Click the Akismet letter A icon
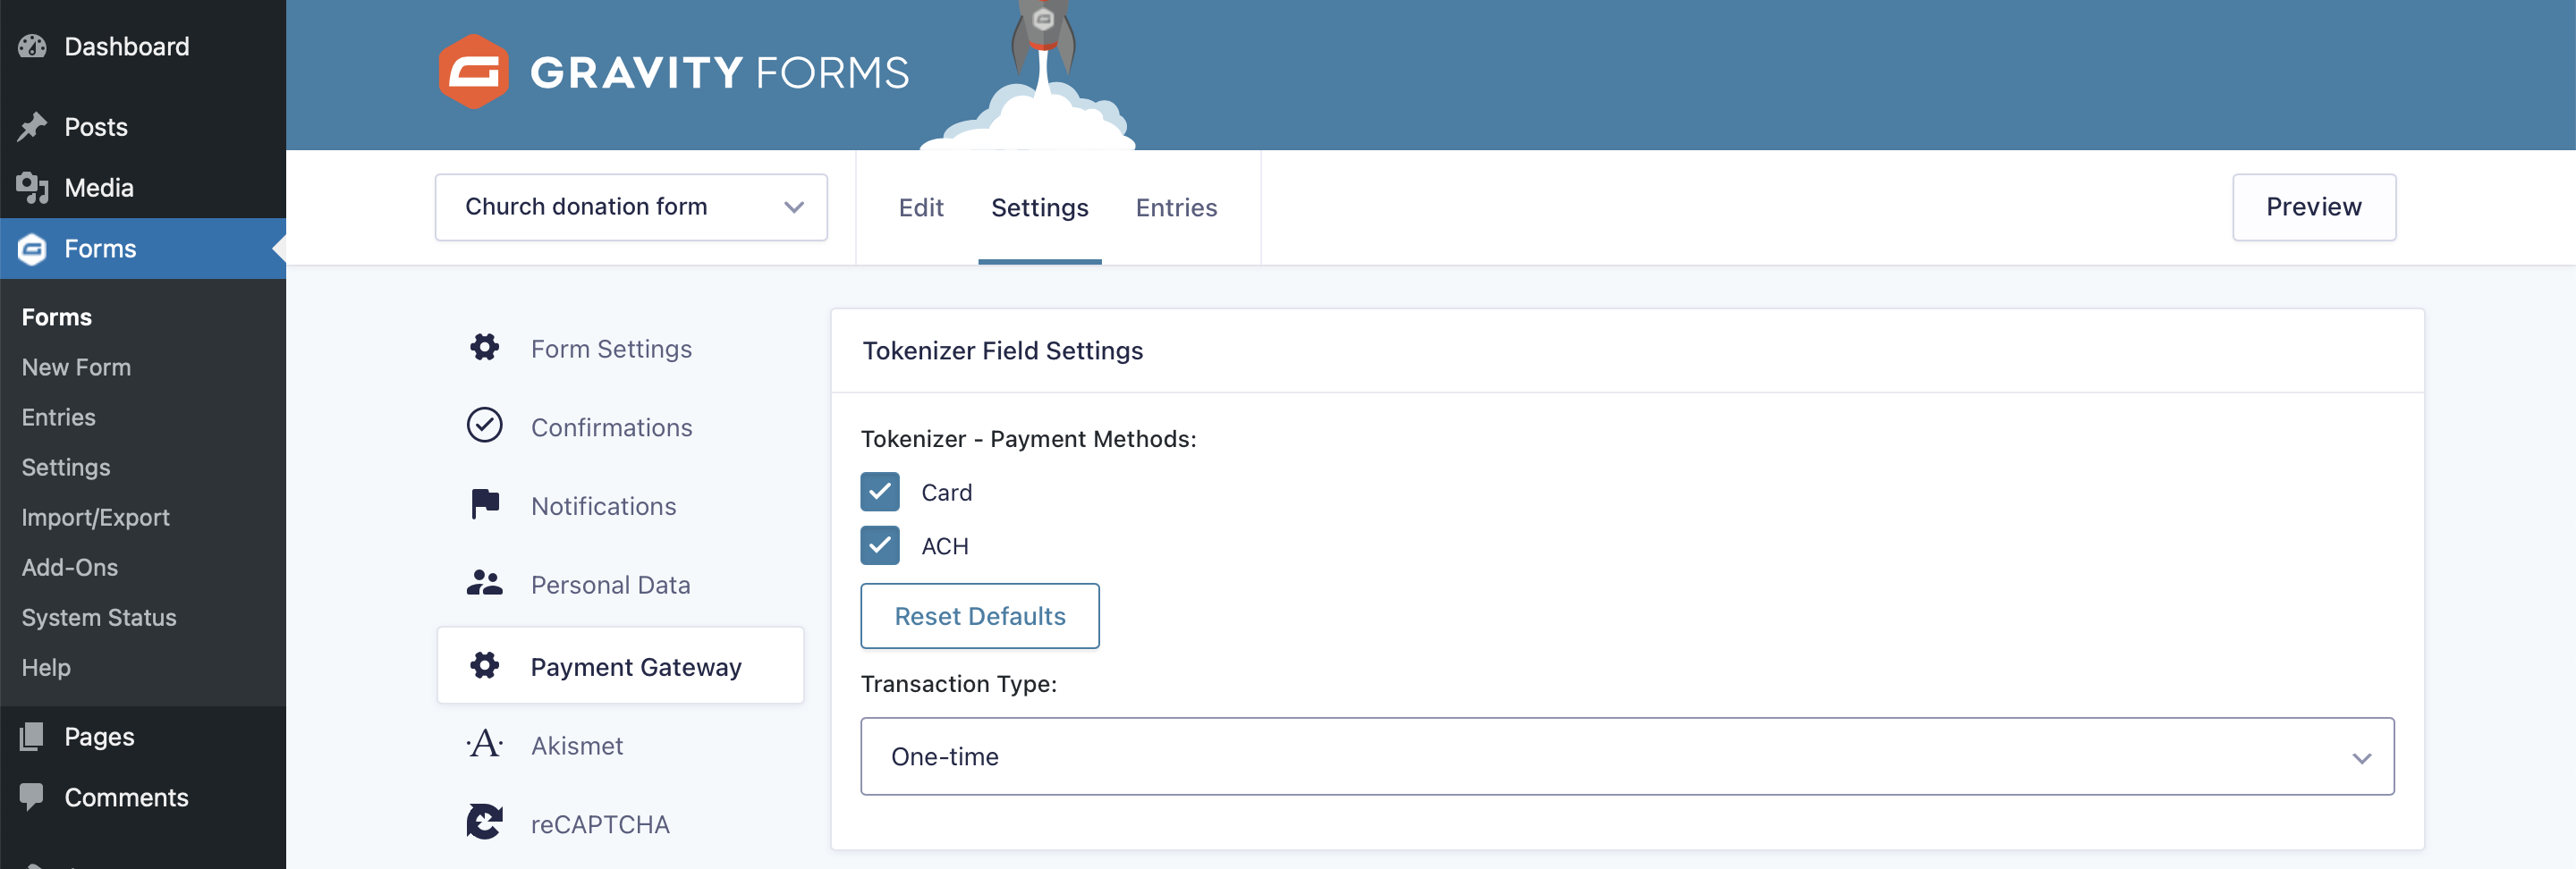The width and height of the screenshot is (2576, 869). (x=485, y=745)
